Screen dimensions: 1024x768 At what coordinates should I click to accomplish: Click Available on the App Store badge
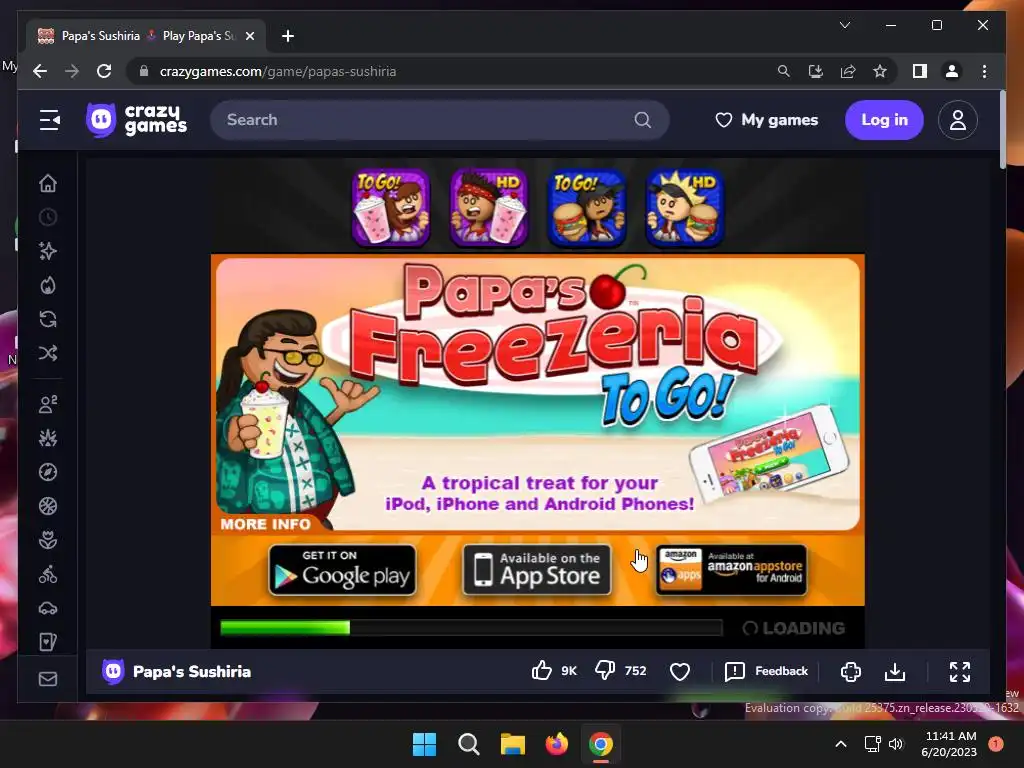tap(537, 570)
